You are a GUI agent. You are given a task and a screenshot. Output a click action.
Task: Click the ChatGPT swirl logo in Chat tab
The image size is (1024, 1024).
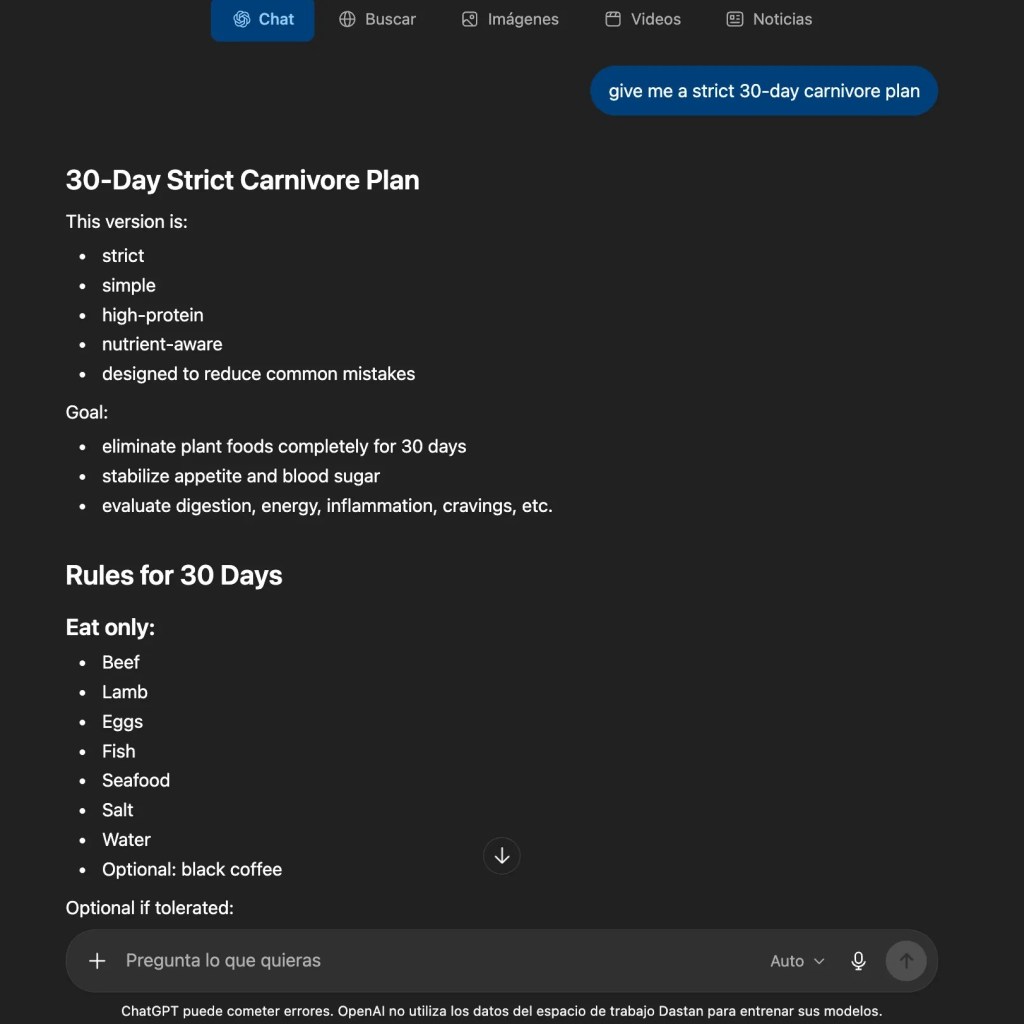(242, 20)
